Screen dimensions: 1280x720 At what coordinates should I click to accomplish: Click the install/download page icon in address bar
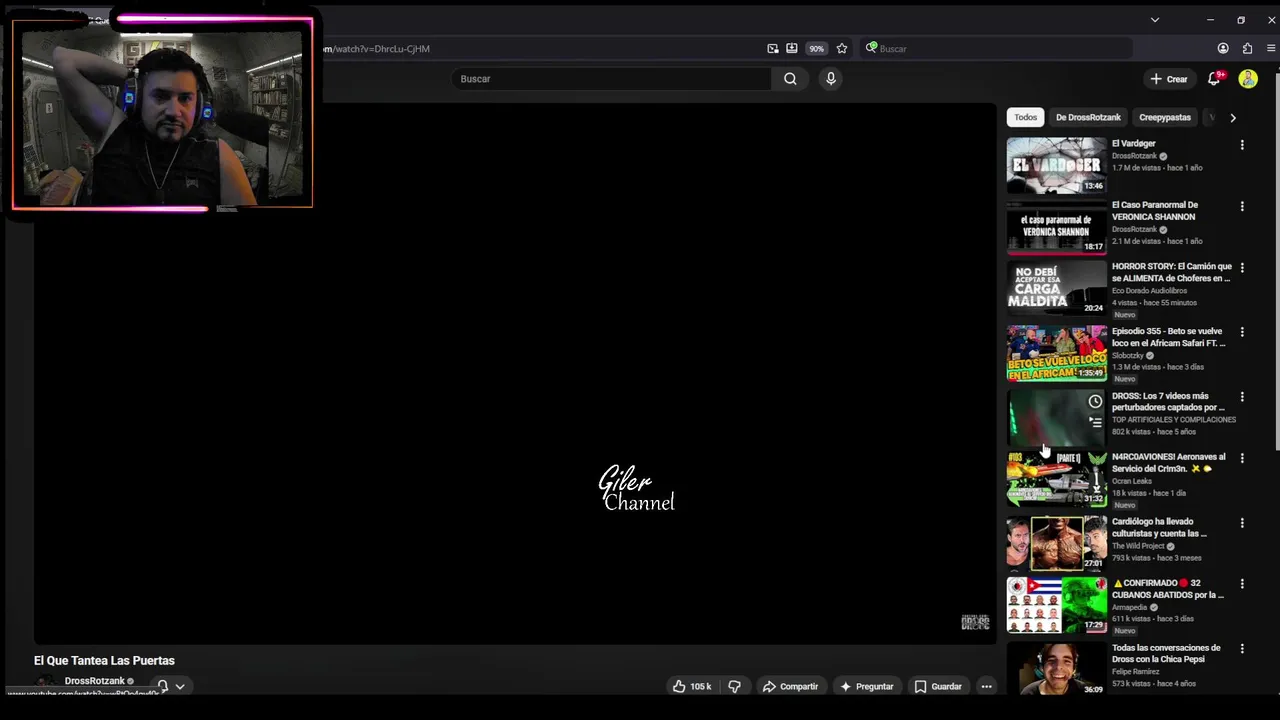click(x=792, y=48)
